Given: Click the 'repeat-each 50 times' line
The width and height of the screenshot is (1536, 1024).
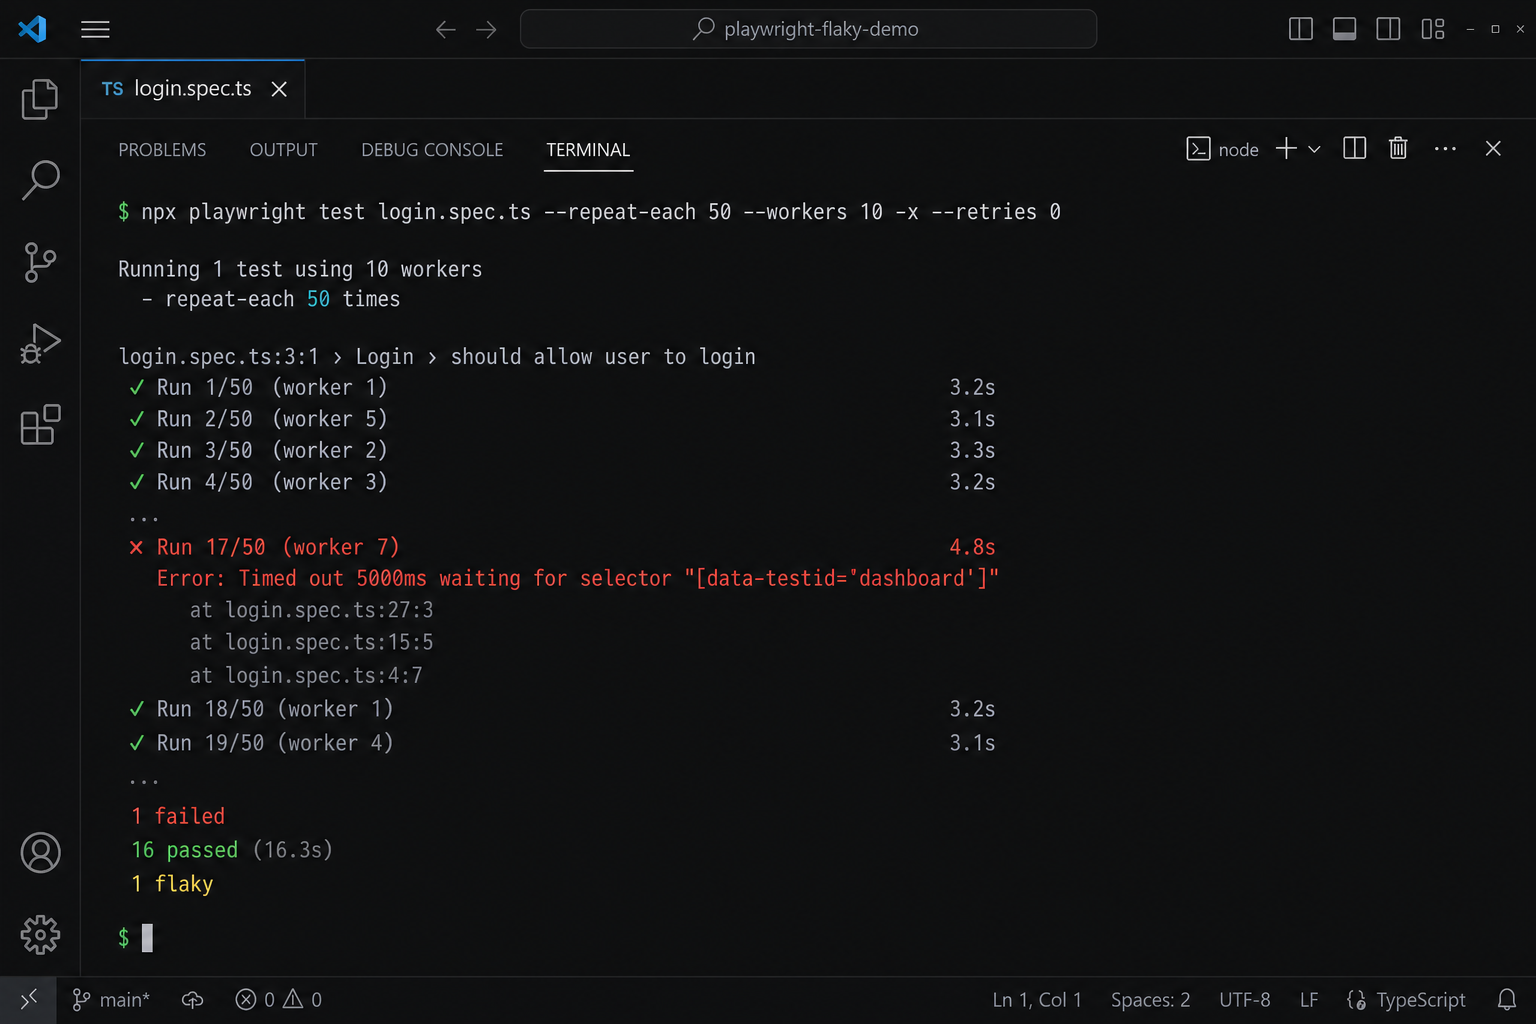Looking at the screenshot, I should (x=282, y=299).
